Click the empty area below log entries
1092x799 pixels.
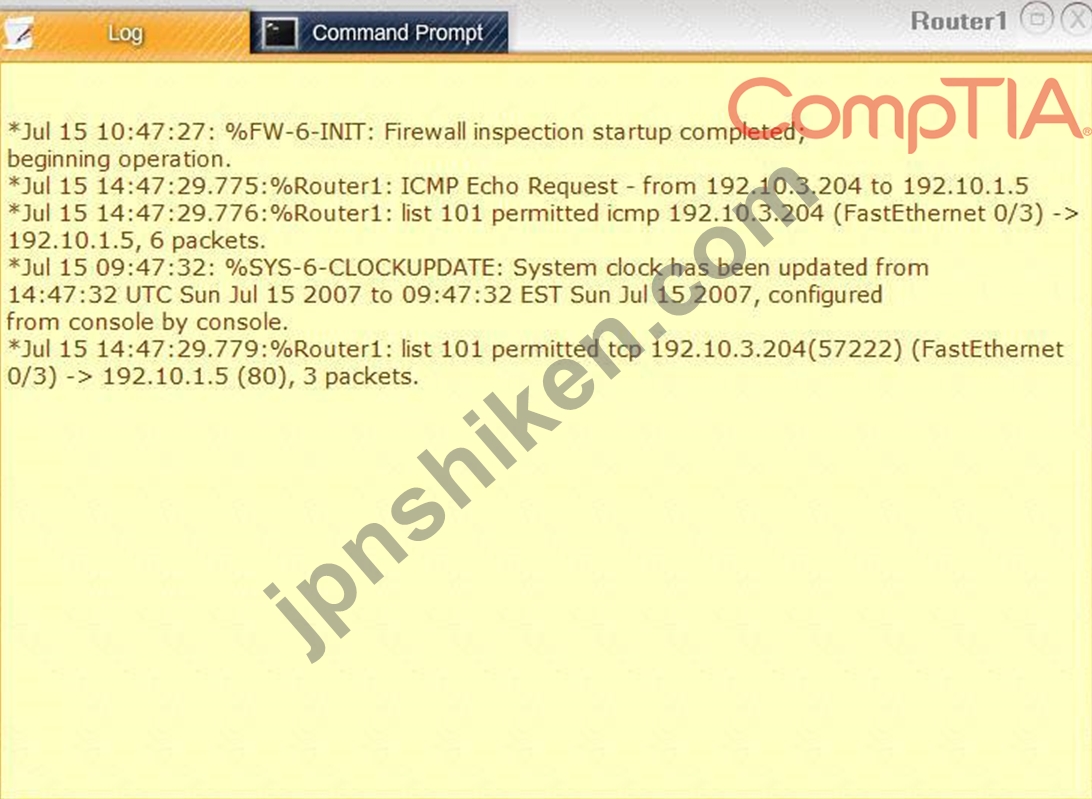(546, 592)
